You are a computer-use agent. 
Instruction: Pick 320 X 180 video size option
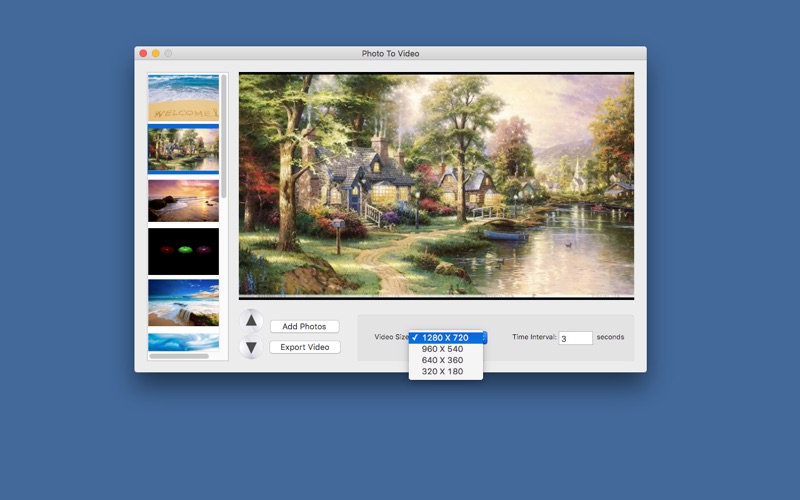click(x=446, y=371)
